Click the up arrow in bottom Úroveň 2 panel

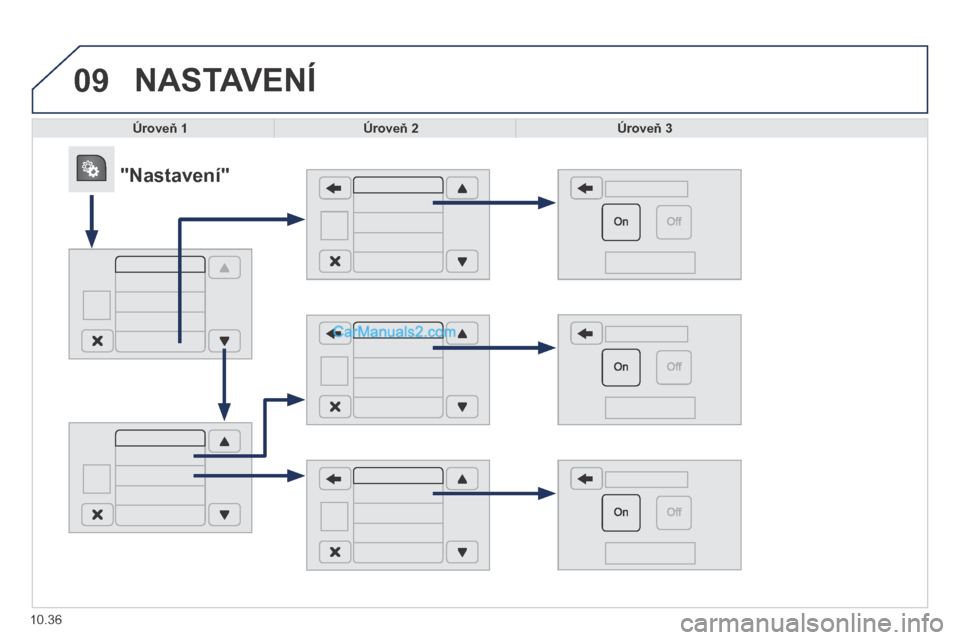462,479
